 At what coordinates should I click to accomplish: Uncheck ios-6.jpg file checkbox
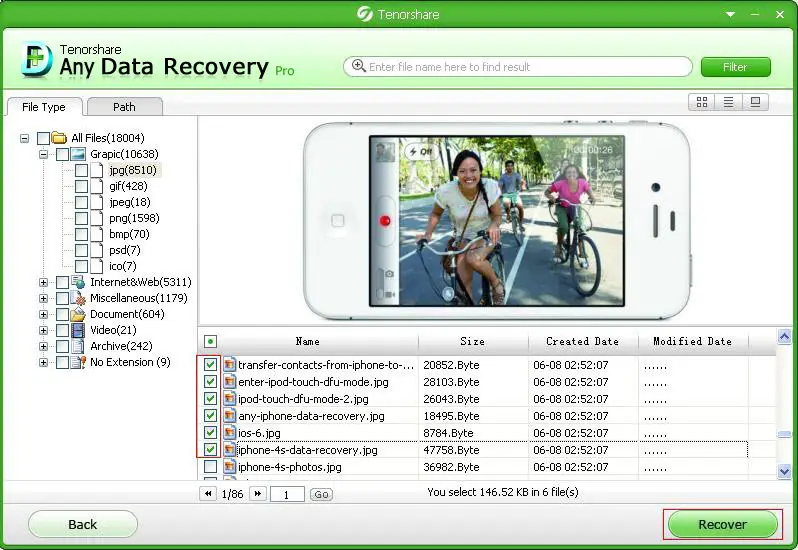(x=210, y=432)
